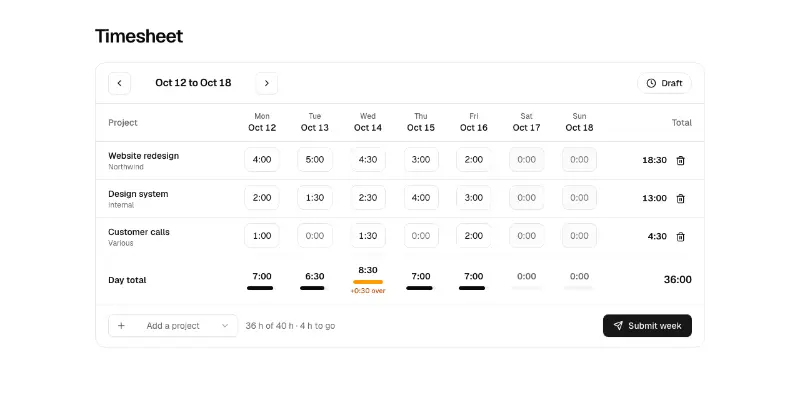800x400 pixels.
Task: Click the Mon Oct 12 column header
Action: pos(262,122)
